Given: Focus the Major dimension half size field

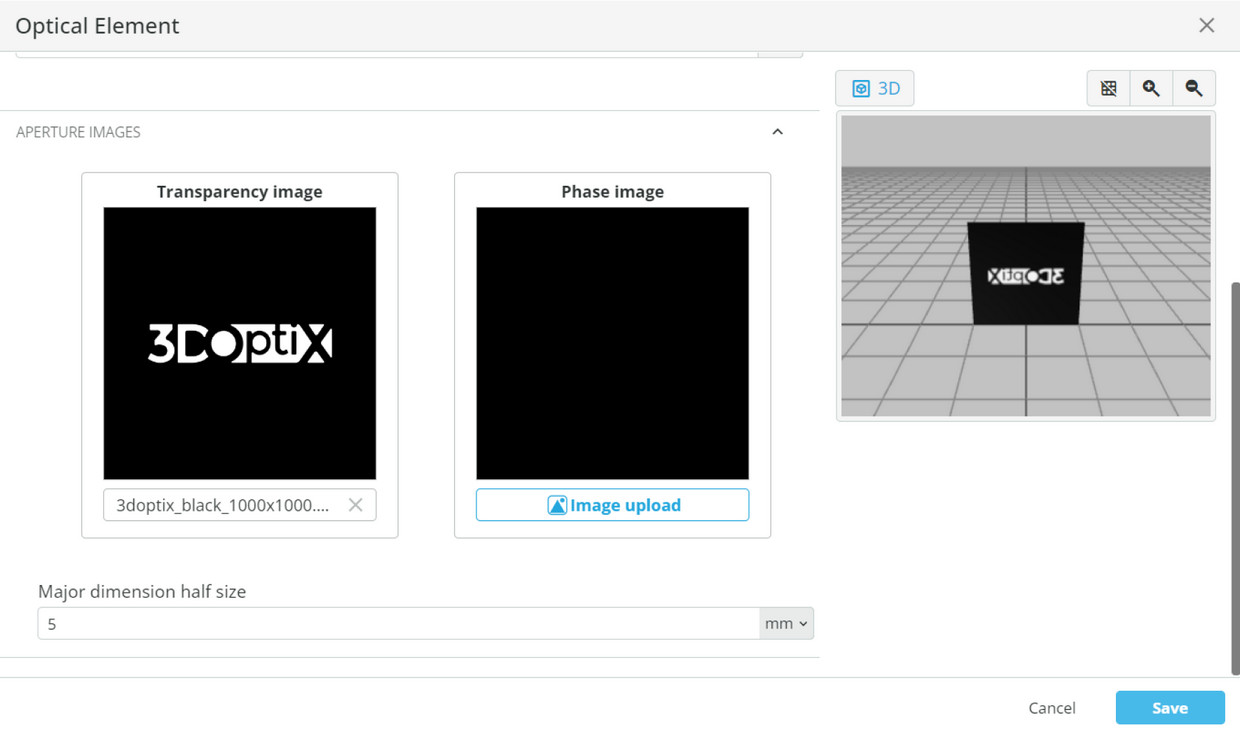Looking at the screenshot, I should point(399,623).
